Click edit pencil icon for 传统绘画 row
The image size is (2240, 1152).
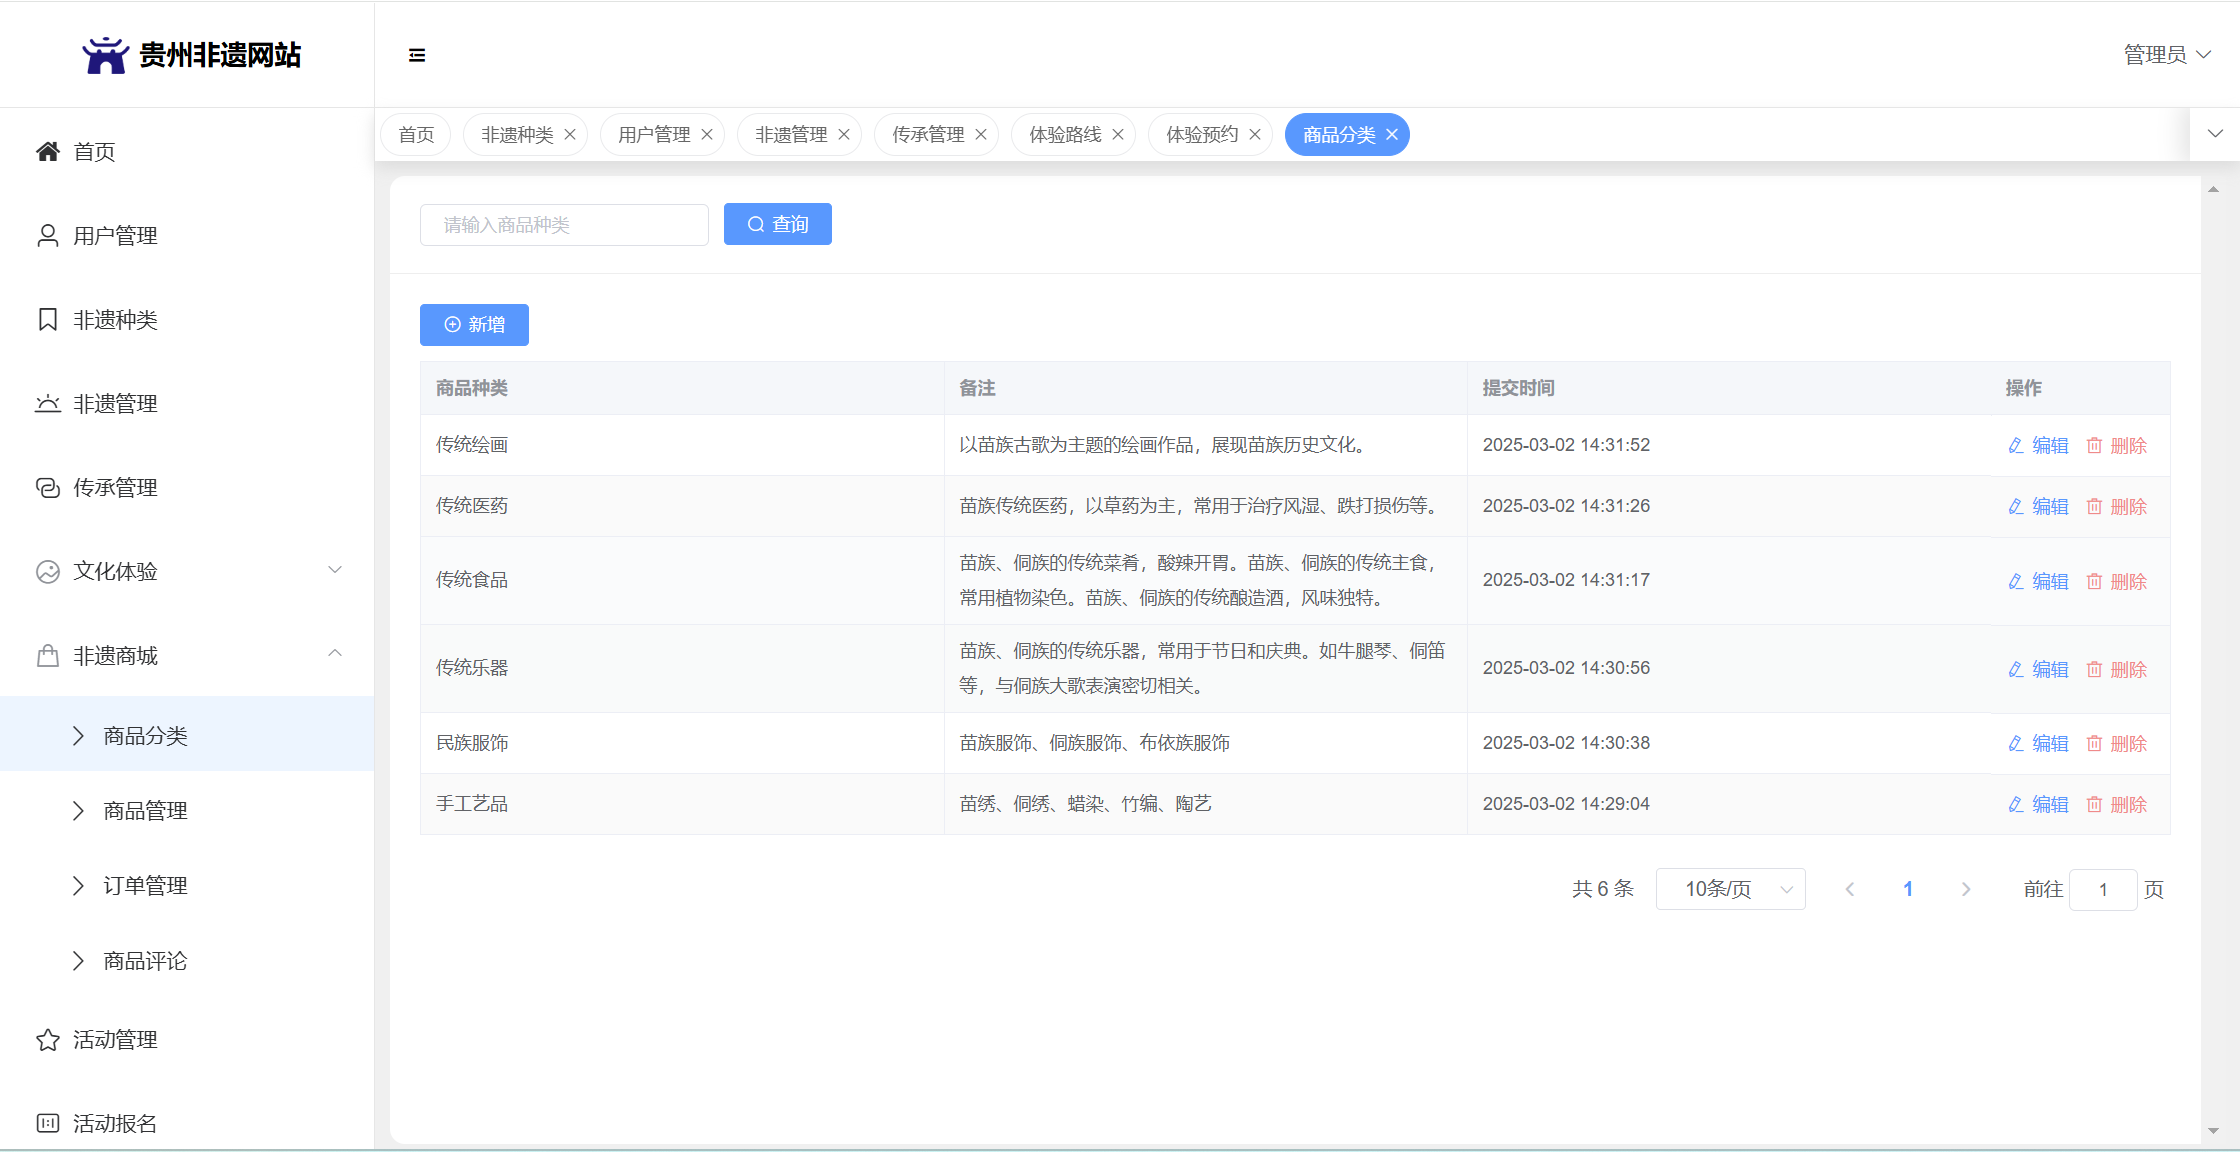point(2016,445)
